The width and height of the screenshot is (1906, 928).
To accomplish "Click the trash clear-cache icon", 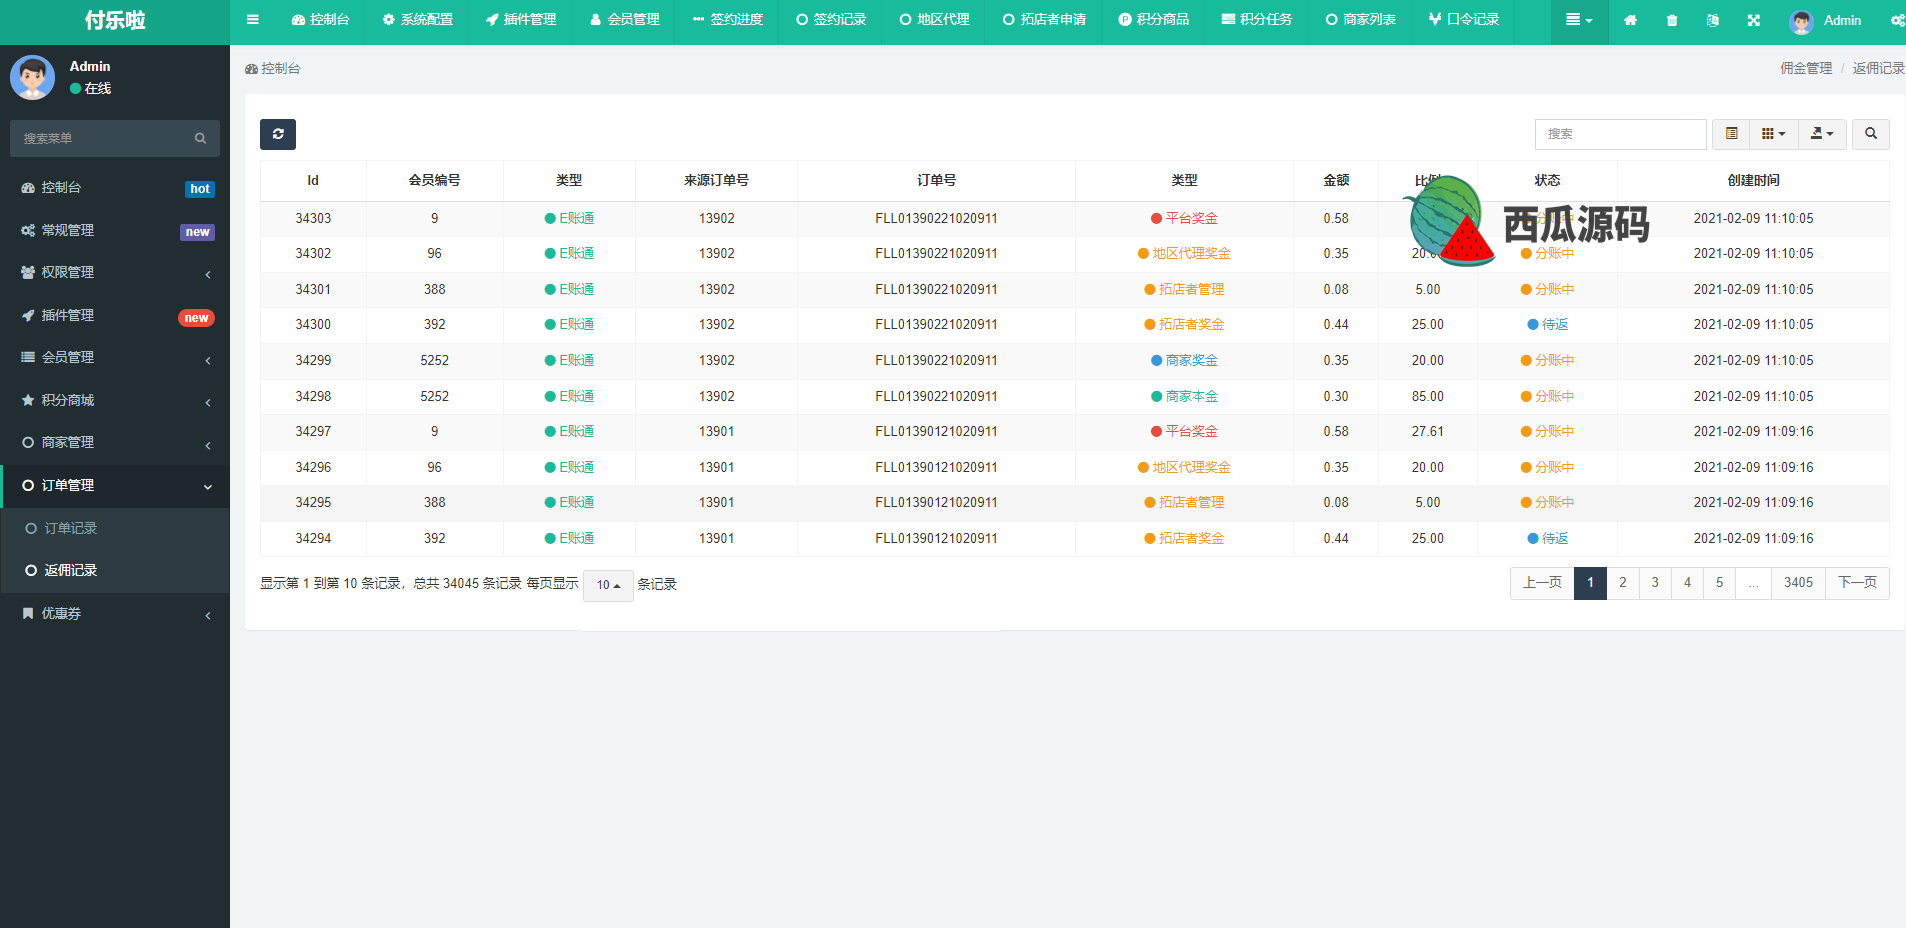I will 1672,20.
